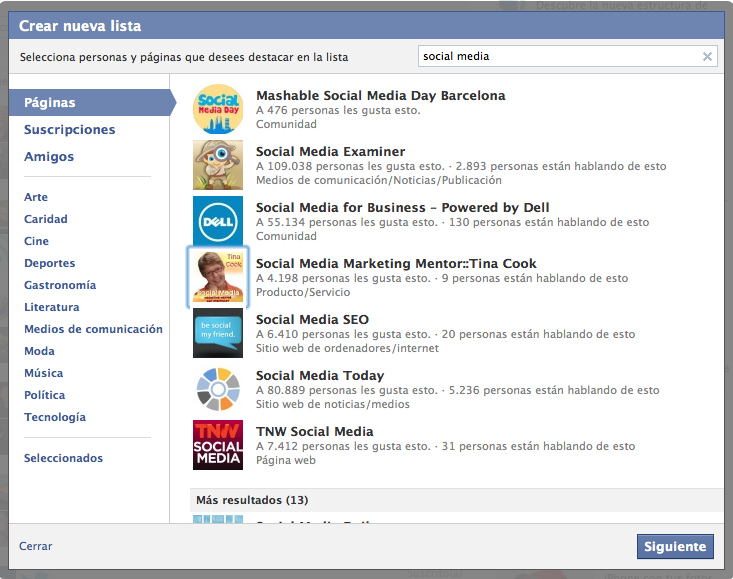
Task: Select Social Media Examiner page thumbnail
Action: (x=218, y=165)
